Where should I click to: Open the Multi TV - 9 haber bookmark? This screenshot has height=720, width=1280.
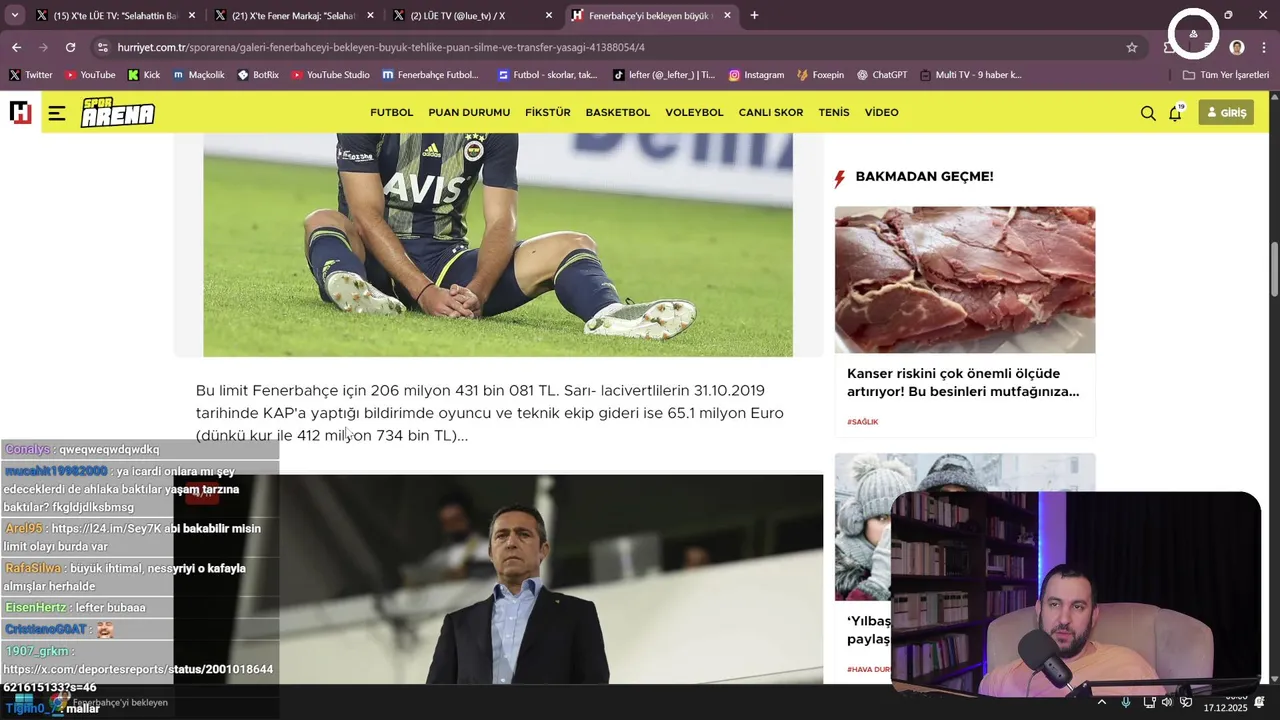tap(971, 75)
